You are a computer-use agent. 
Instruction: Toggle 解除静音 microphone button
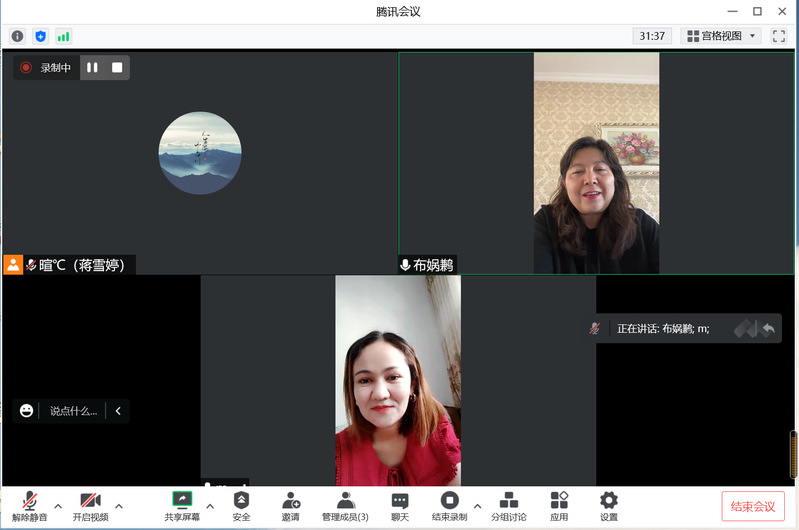click(x=30, y=506)
